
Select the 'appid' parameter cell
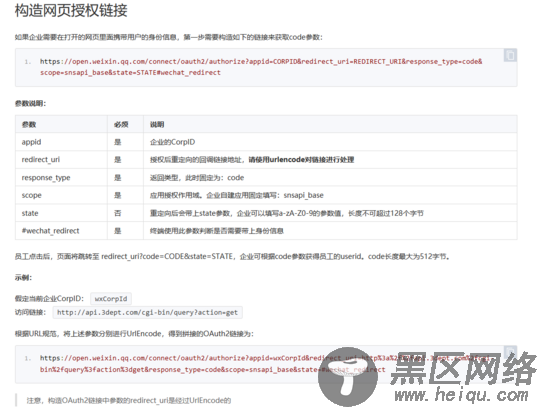point(61,142)
